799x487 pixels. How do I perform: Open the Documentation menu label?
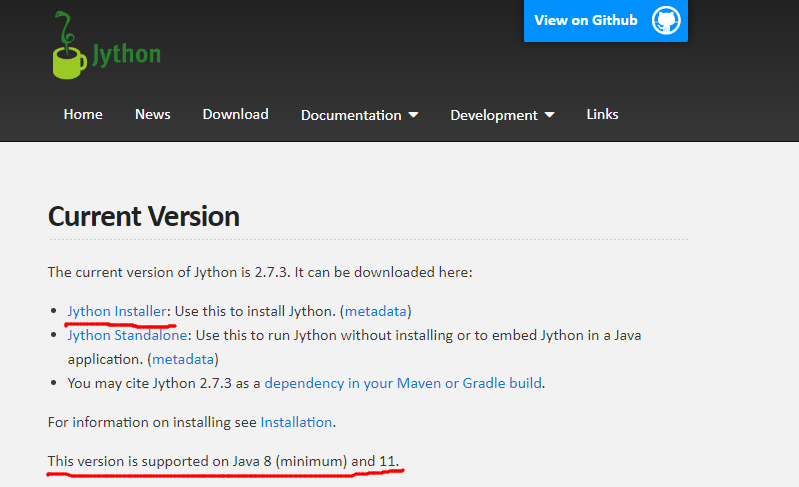point(351,115)
